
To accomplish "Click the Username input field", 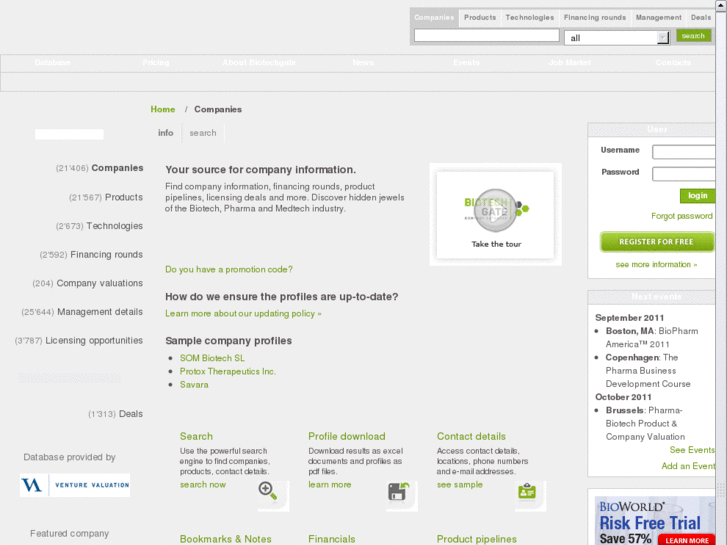I will pos(683,152).
